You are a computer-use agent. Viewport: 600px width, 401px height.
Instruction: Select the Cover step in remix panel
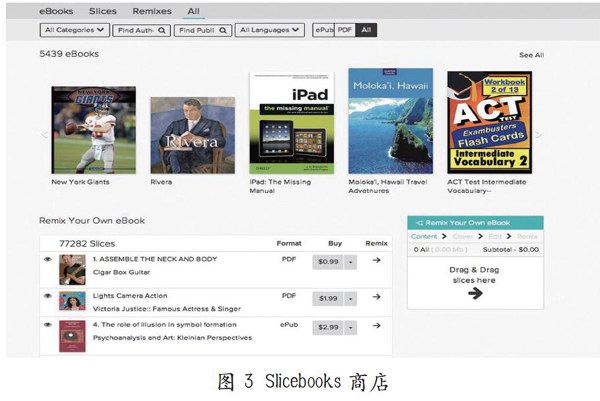(462, 236)
